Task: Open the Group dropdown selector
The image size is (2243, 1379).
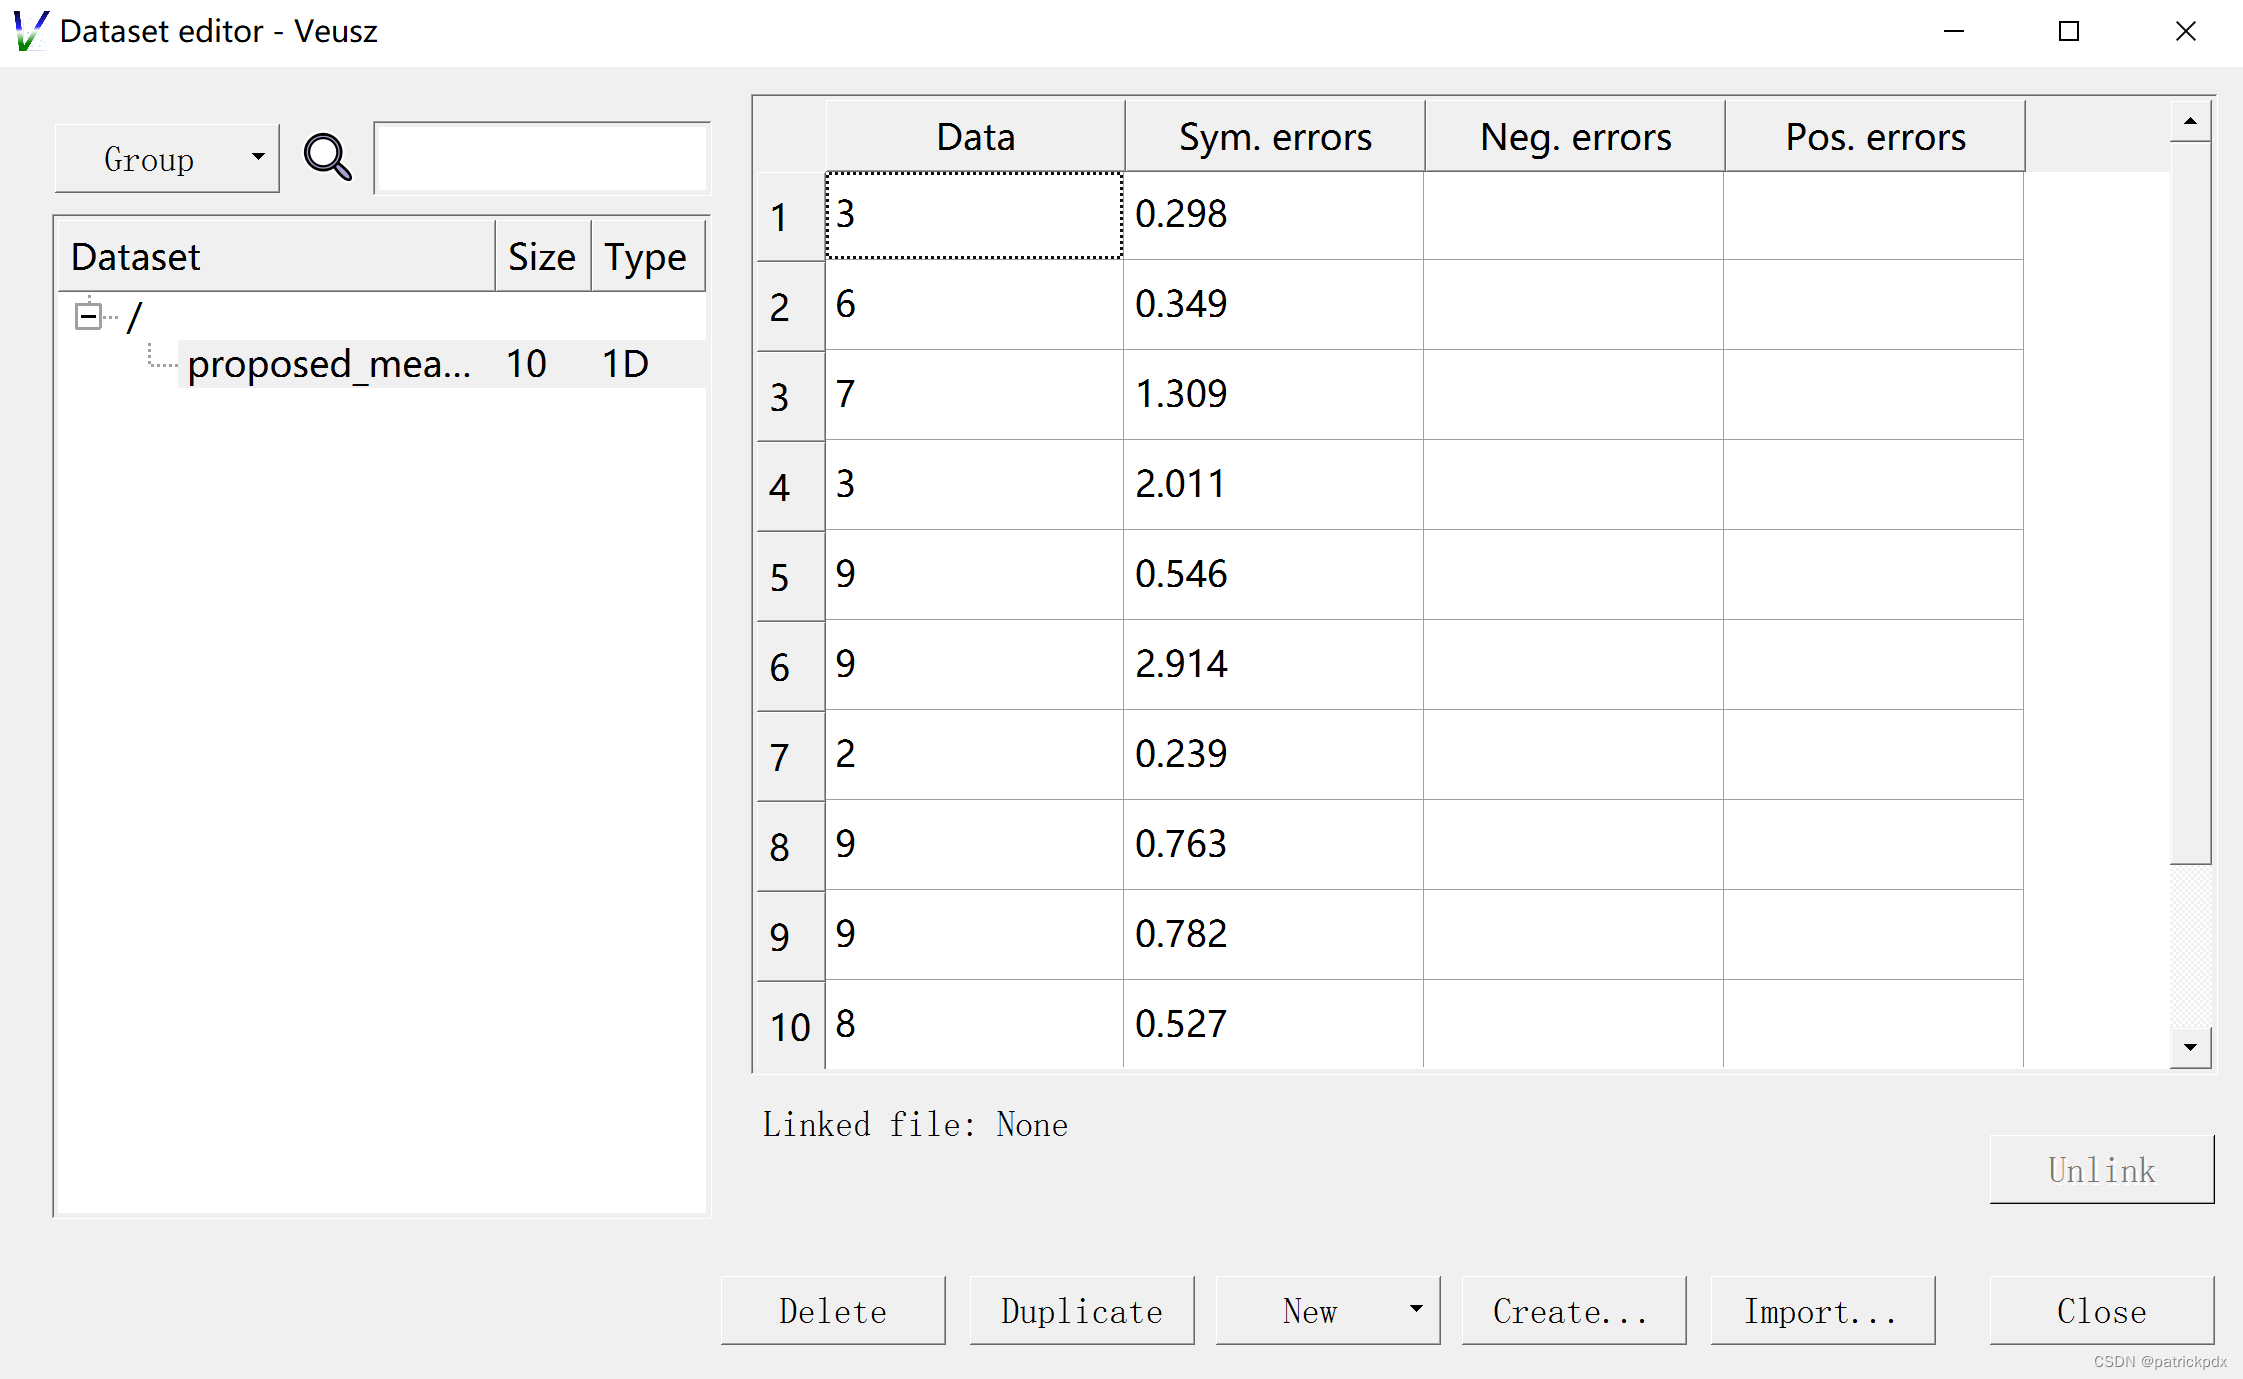Action: coord(167,159)
